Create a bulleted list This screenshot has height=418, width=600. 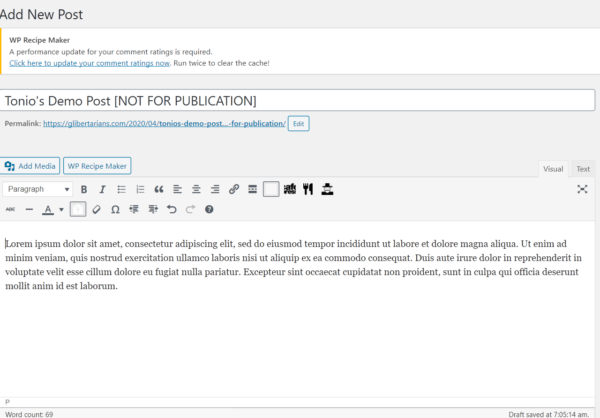[x=121, y=189]
